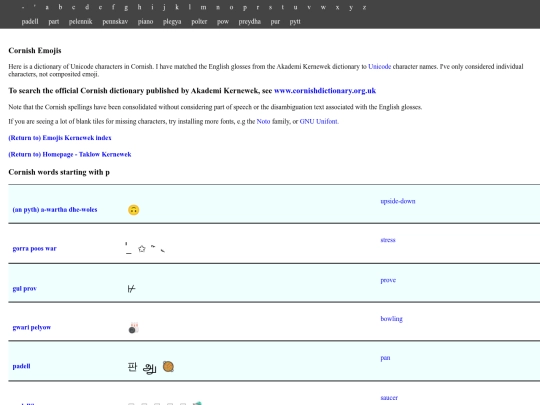Click the 'pan' gloss link
Viewport: 540px width, 405px height.
coord(385,358)
